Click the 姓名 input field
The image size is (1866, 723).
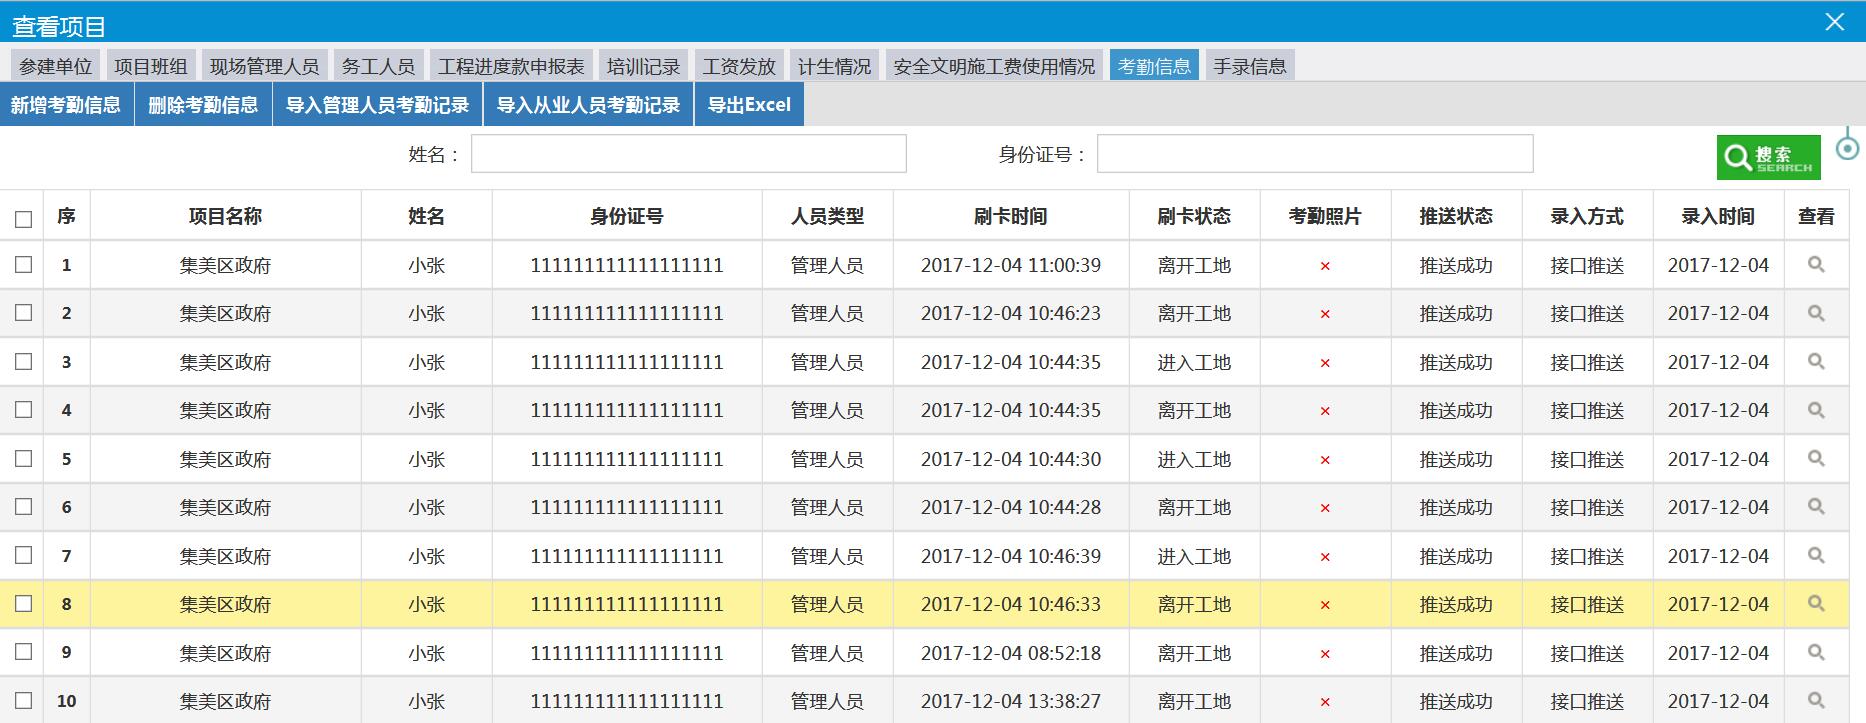pyautogui.click(x=688, y=154)
